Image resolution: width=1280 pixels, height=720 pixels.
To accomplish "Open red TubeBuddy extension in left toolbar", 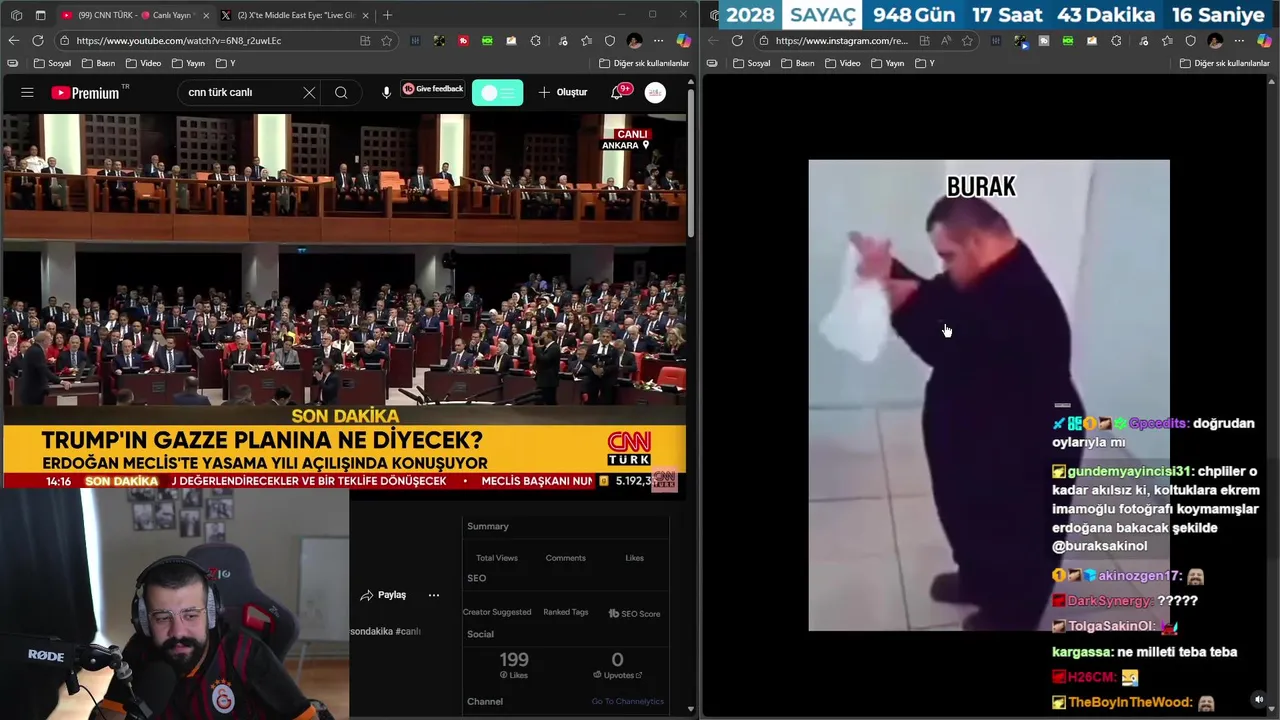I will point(463,41).
